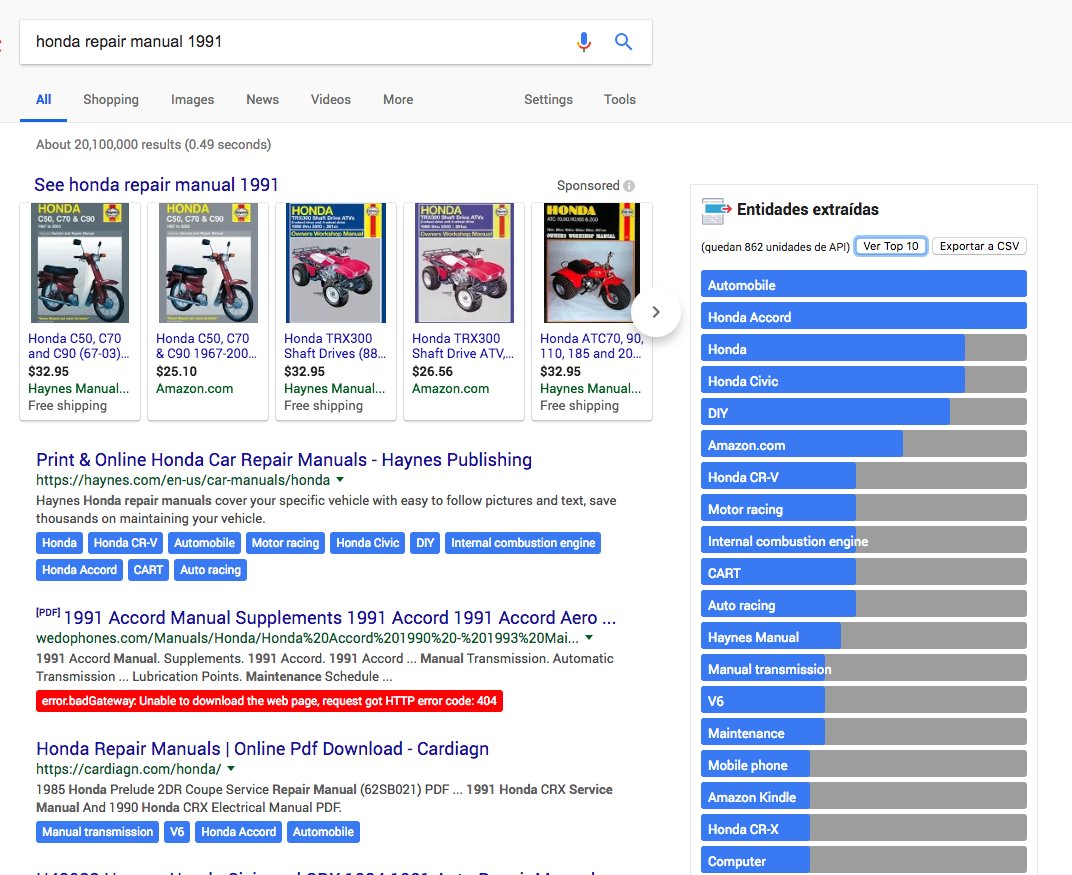
Task: Click the Amazon Kindle entity bar
Action: pos(863,797)
